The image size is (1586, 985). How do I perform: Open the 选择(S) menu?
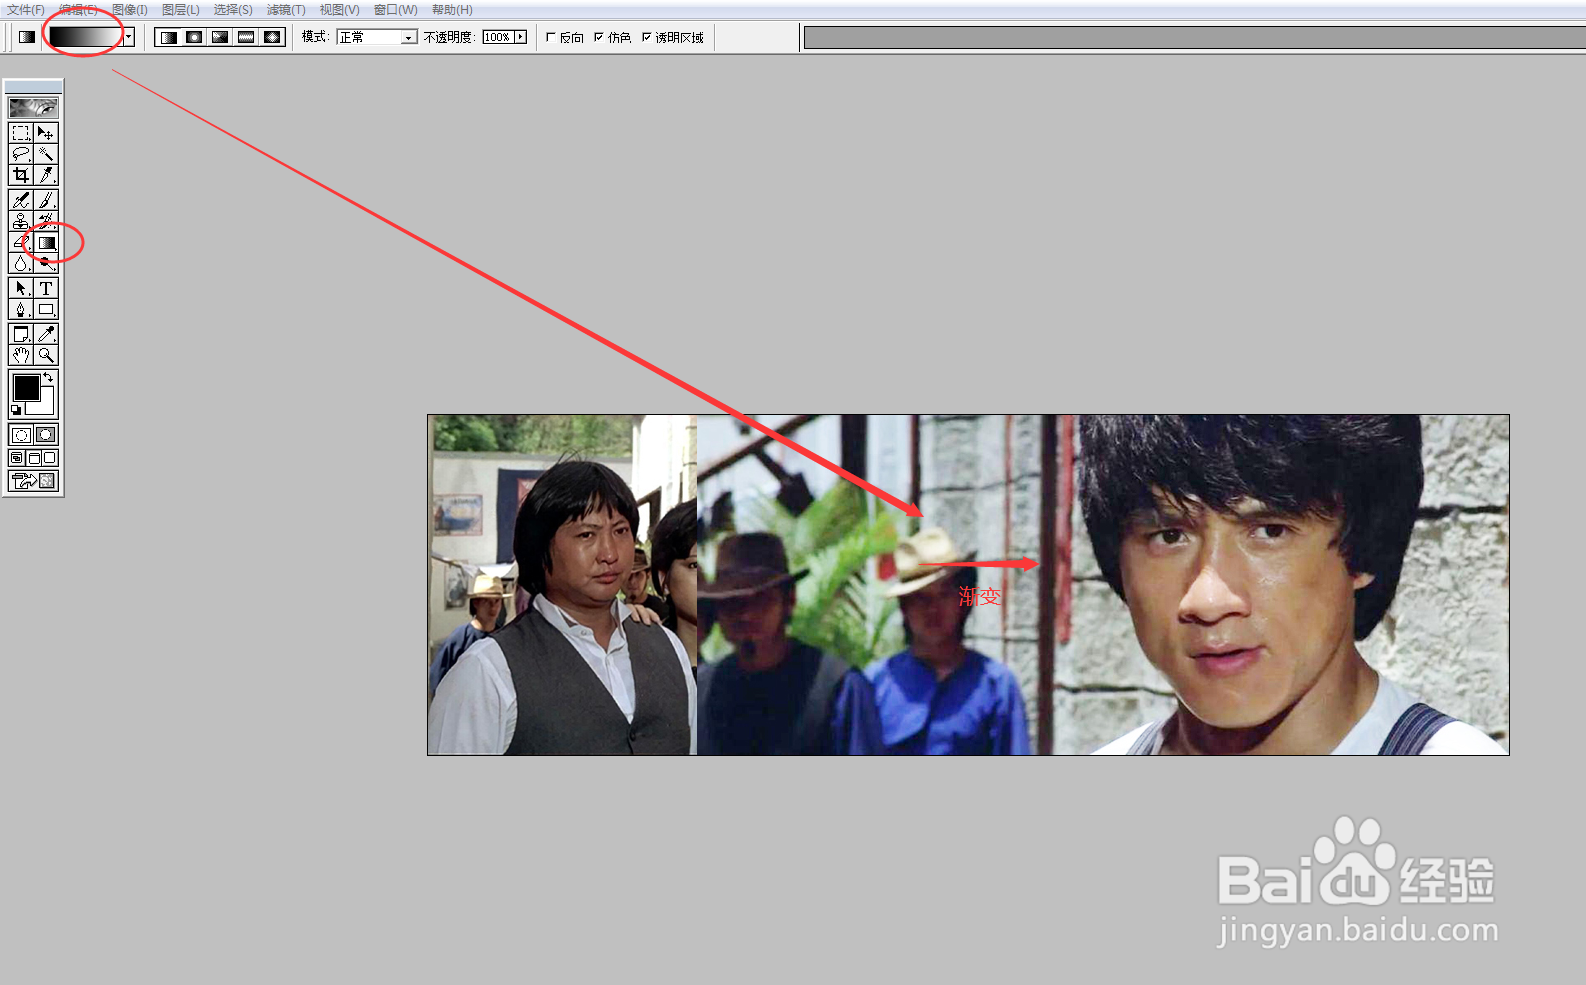tap(233, 10)
